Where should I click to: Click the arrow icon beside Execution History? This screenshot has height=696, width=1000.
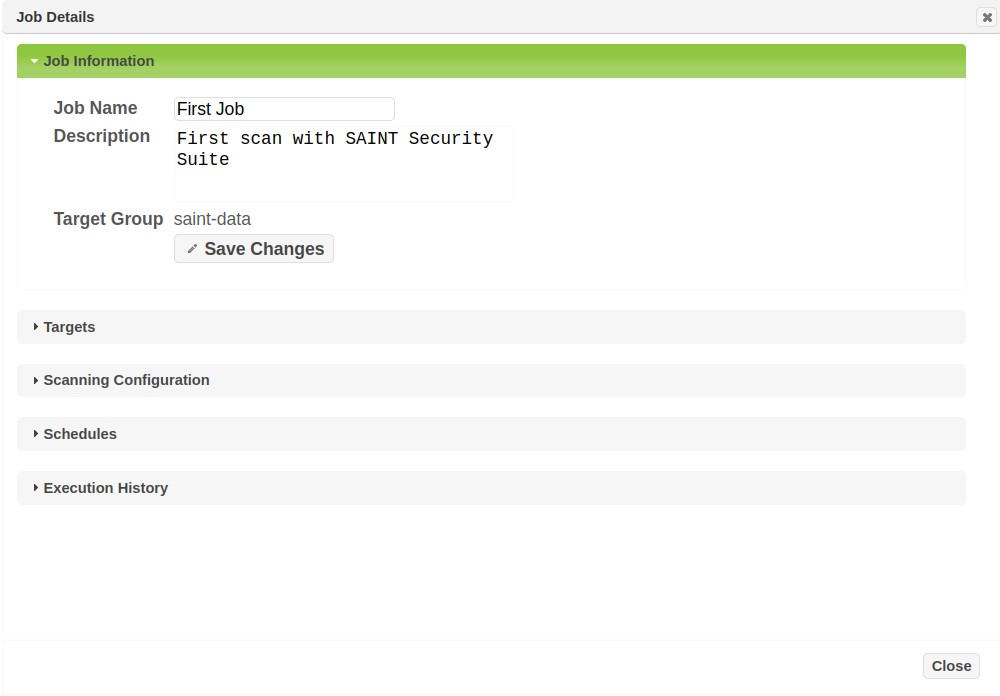pos(36,488)
